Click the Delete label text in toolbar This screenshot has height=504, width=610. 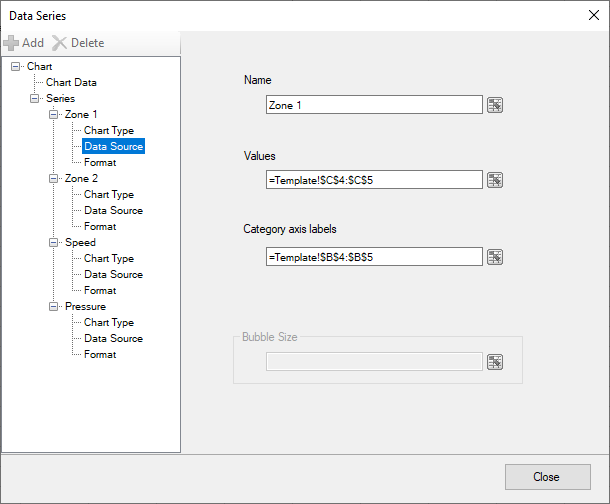tap(88, 43)
